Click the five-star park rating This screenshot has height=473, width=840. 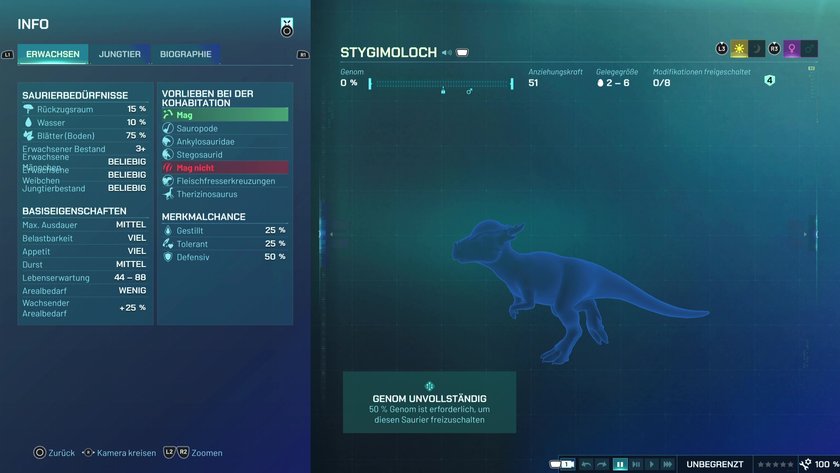pos(775,464)
